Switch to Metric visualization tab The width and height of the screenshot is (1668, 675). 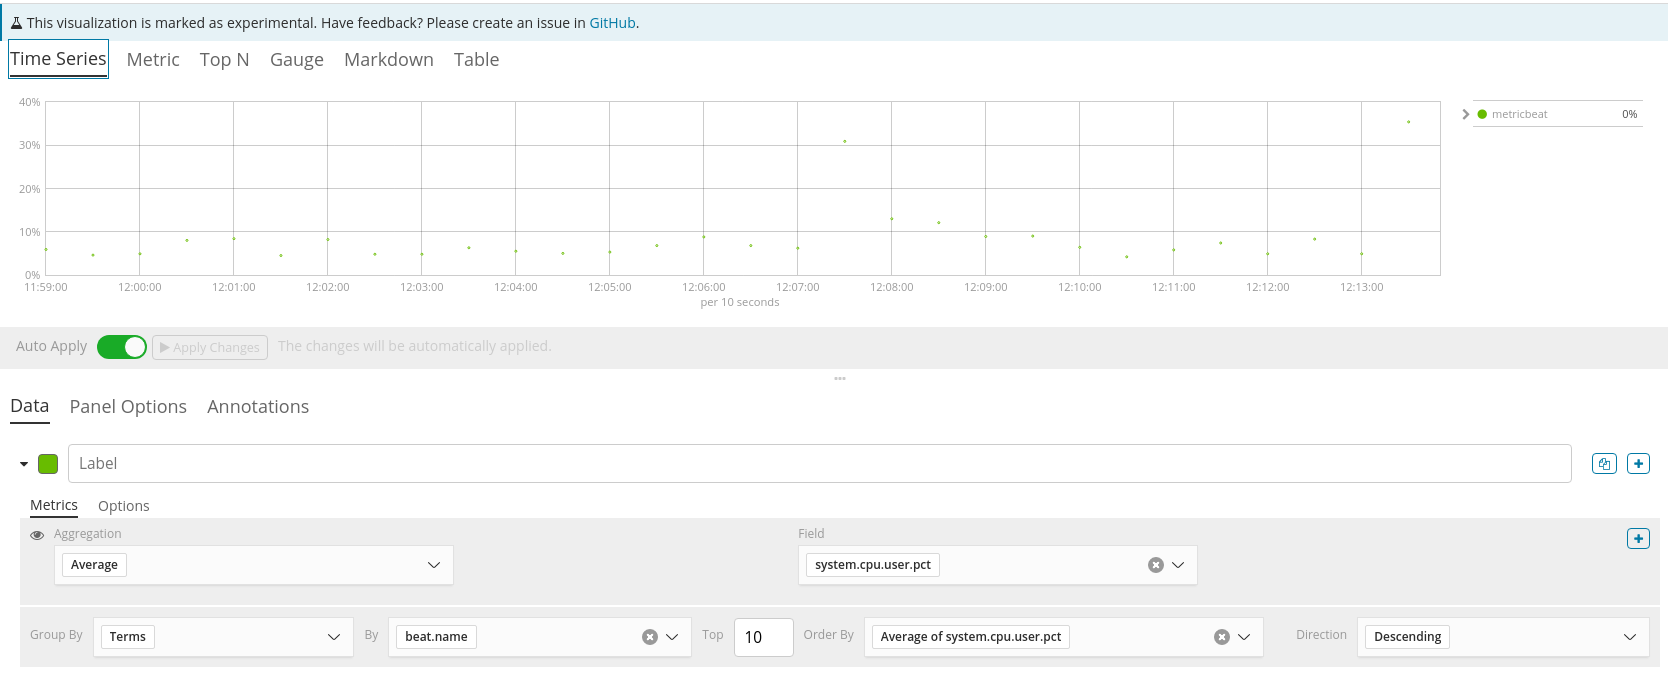pos(153,60)
